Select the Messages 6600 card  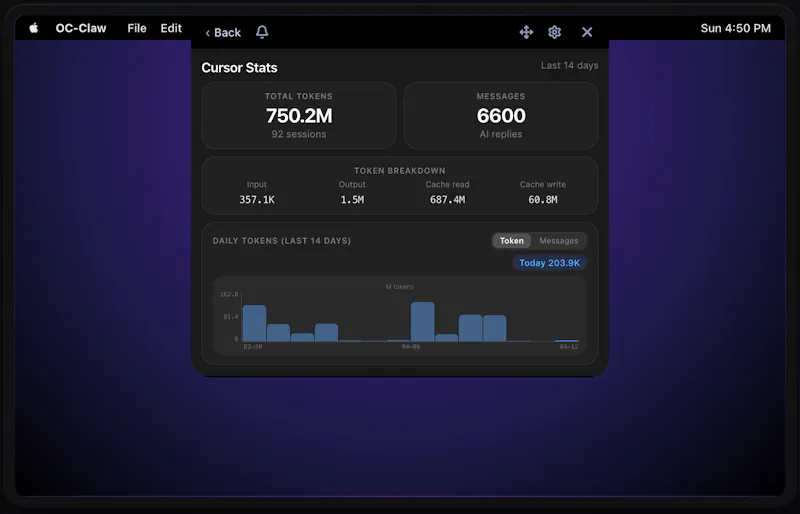pyautogui.click(x=501, y=115)
